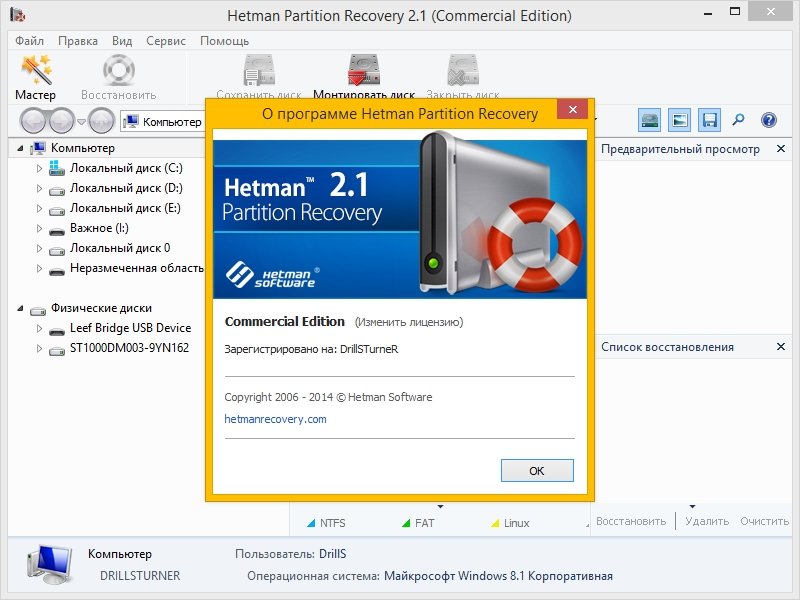This screenshot has height=600, width=800.
Task: Open the Файл menu
Action: coord(30,41)
